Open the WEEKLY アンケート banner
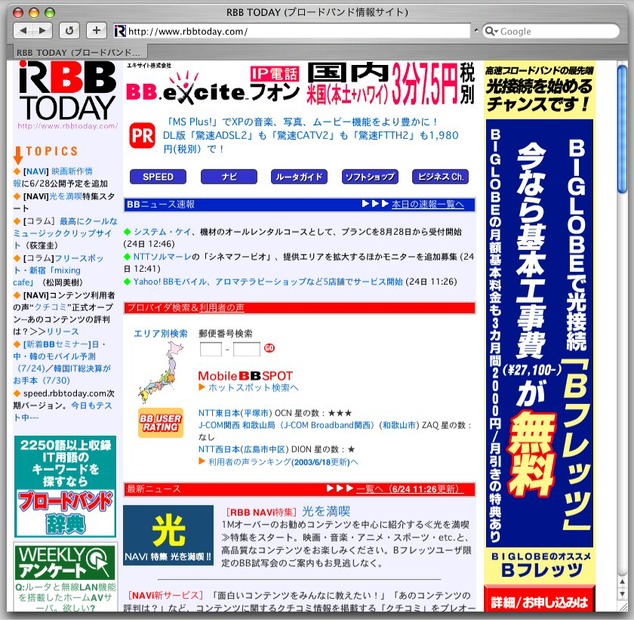634x620 pixels. [65, 563]
